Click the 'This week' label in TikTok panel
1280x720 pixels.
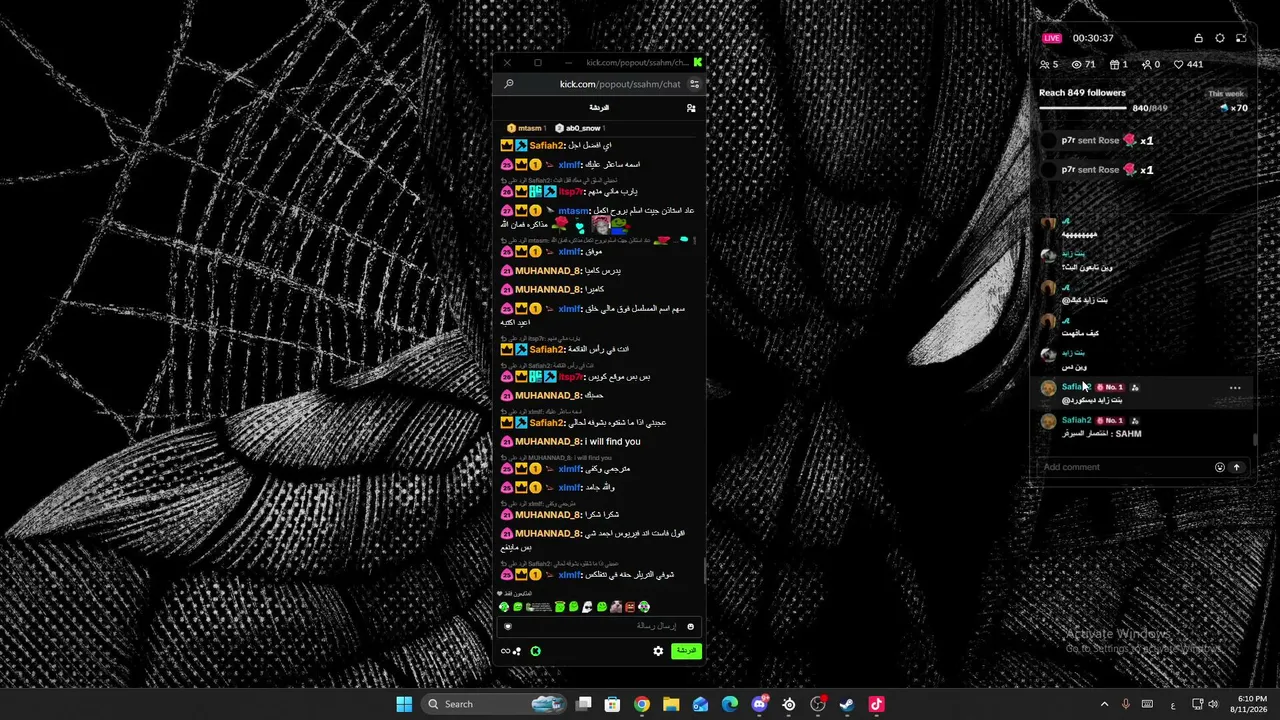tap(1226, 94)
